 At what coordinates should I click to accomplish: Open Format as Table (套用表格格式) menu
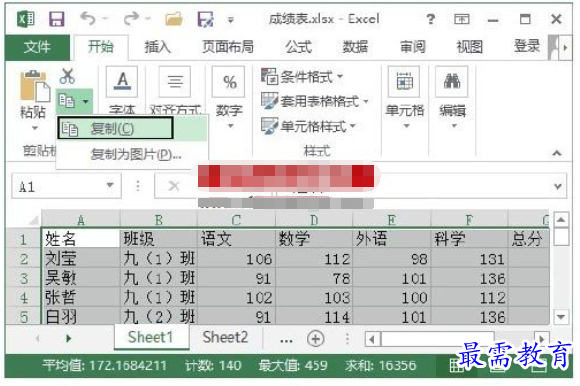(315, 101)
